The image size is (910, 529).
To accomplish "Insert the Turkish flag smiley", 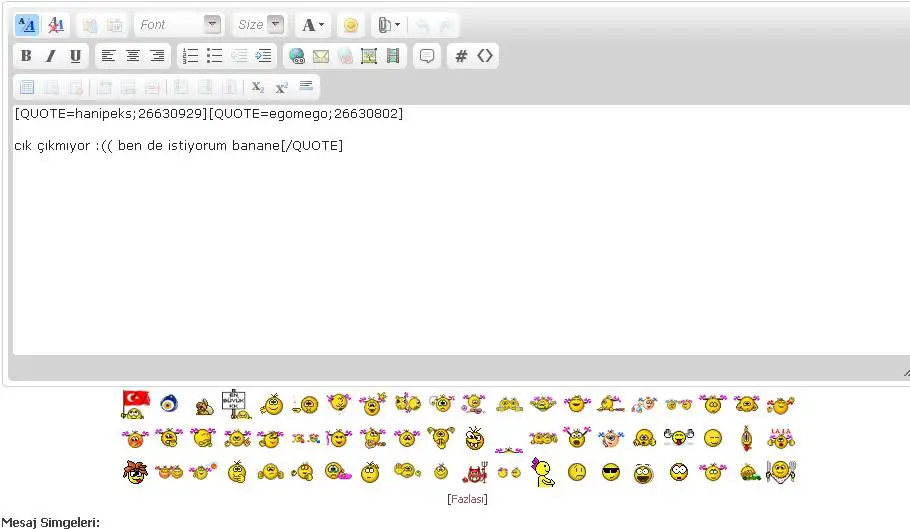I will 135,403.
